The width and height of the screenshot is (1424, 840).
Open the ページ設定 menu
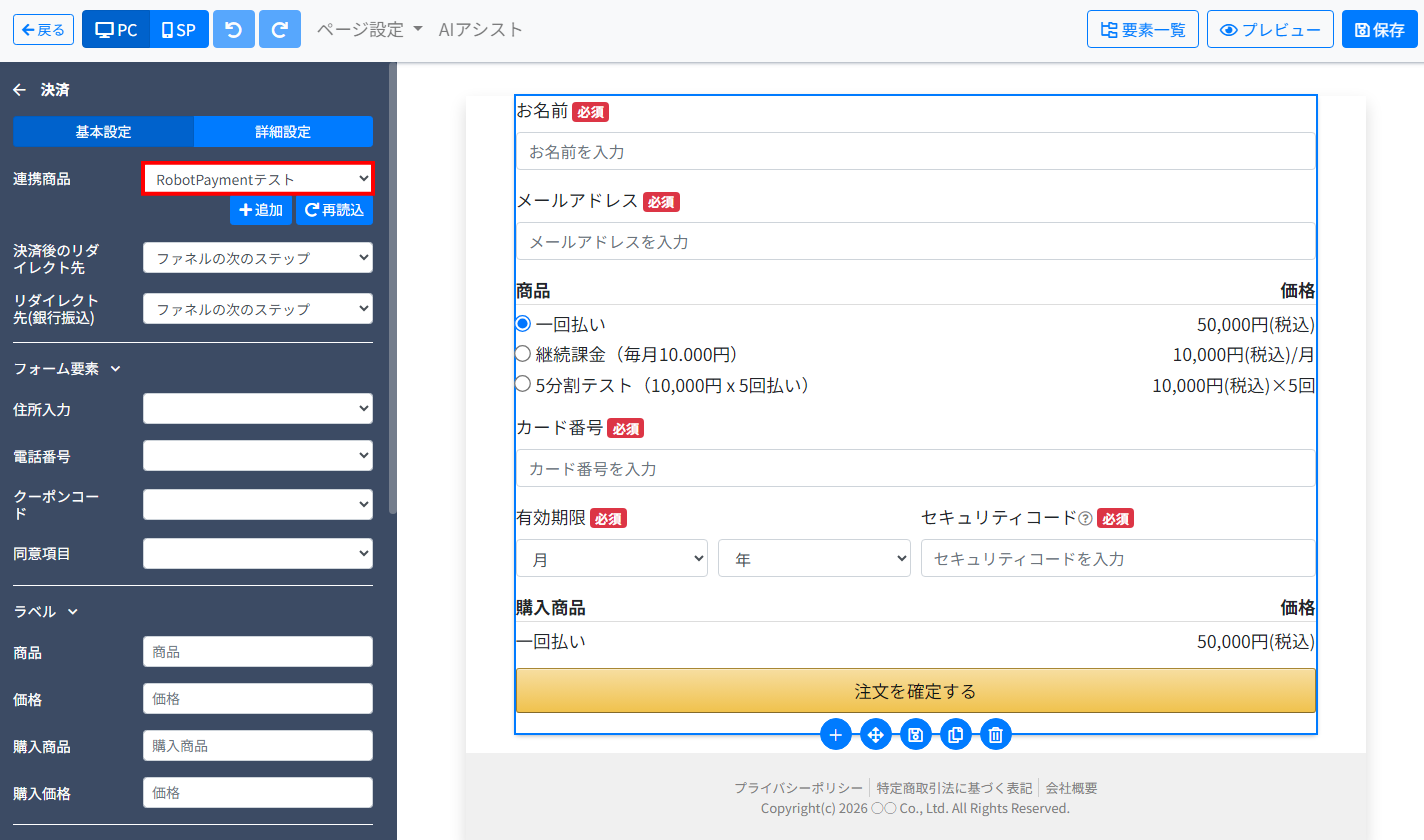click(370, 29)
